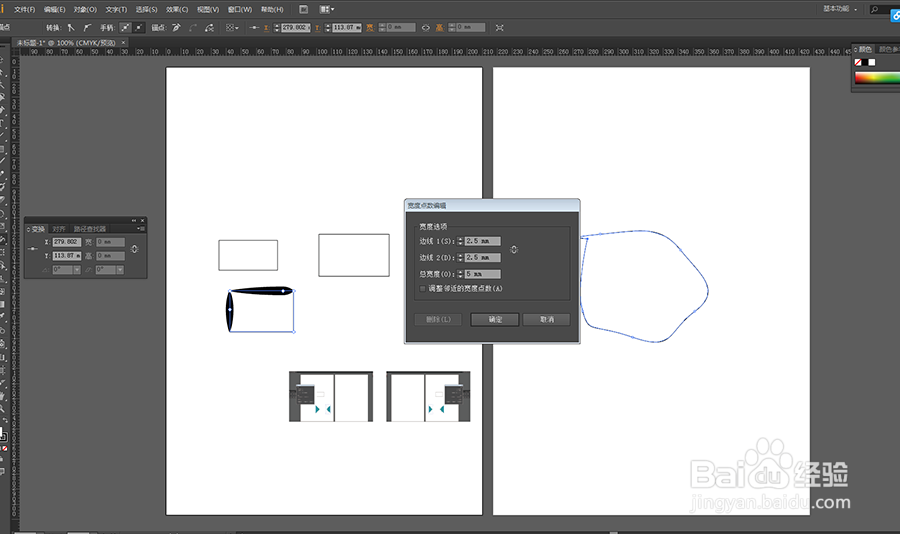Enable adjust adjoining width points checkbox
Viewport: 900px width, 534px height.
point(423,288)
